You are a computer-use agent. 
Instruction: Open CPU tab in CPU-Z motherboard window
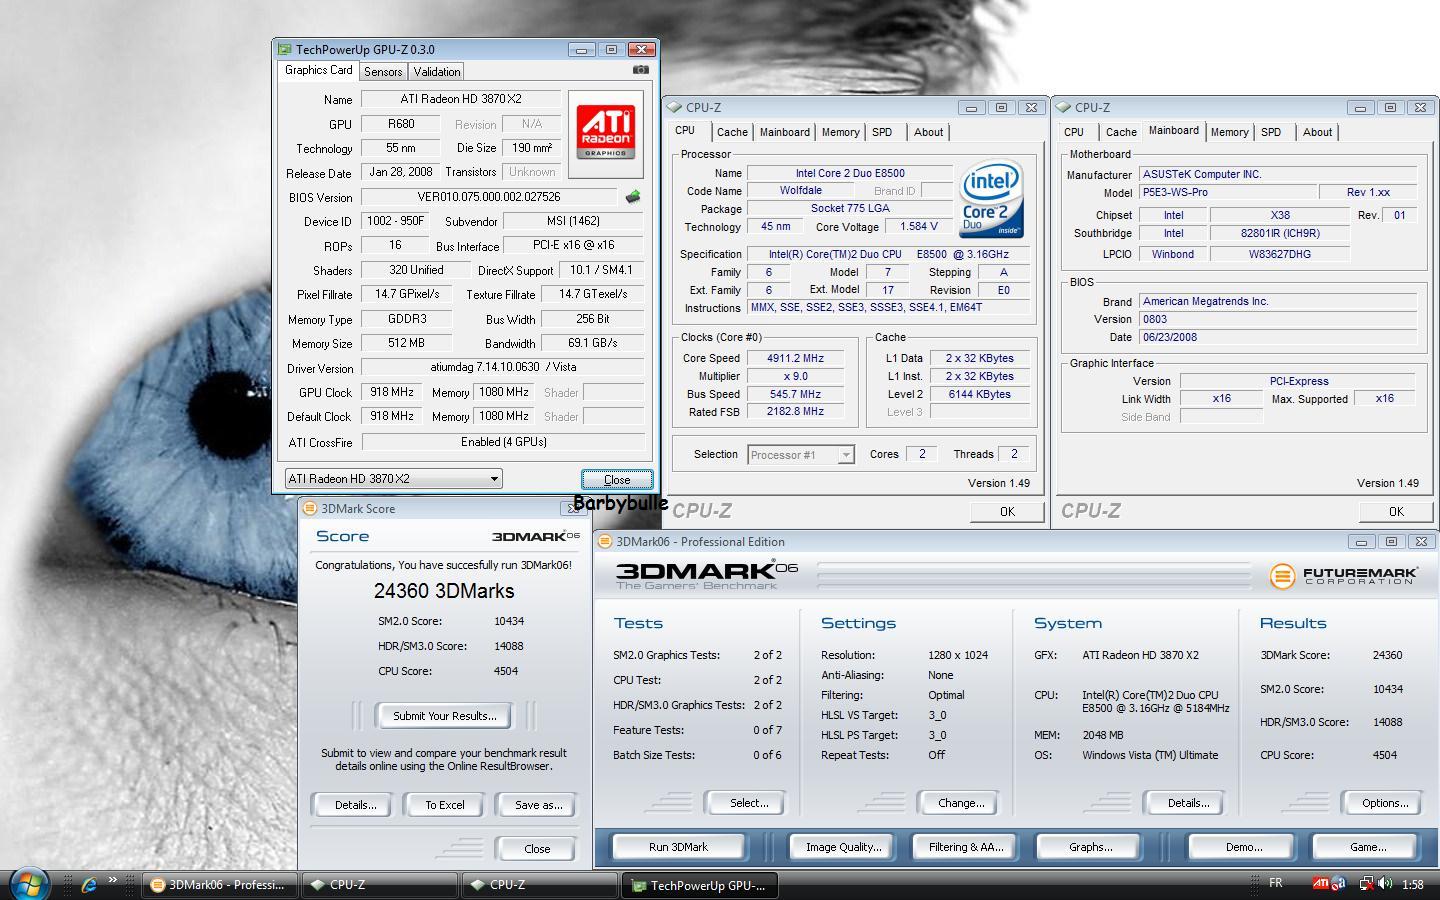point(1074,132)
